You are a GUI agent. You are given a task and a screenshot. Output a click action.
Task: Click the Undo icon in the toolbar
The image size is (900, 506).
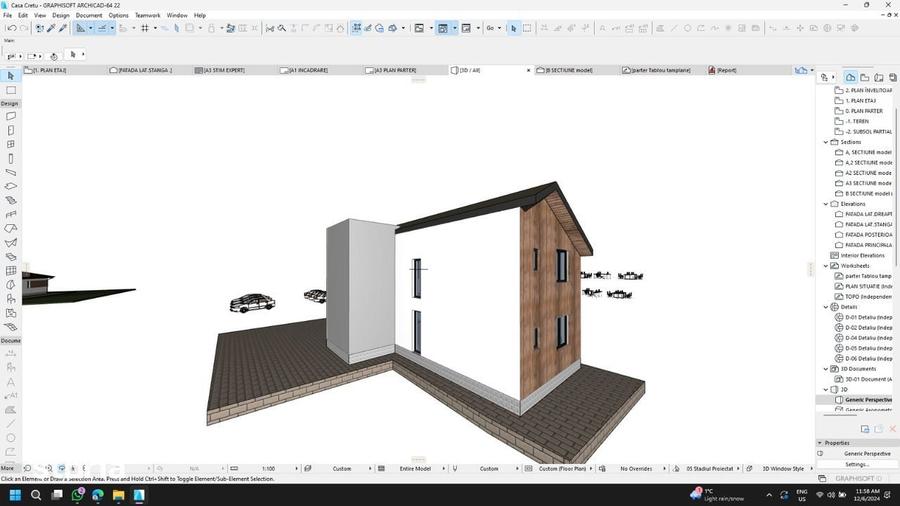click(11, 28)
